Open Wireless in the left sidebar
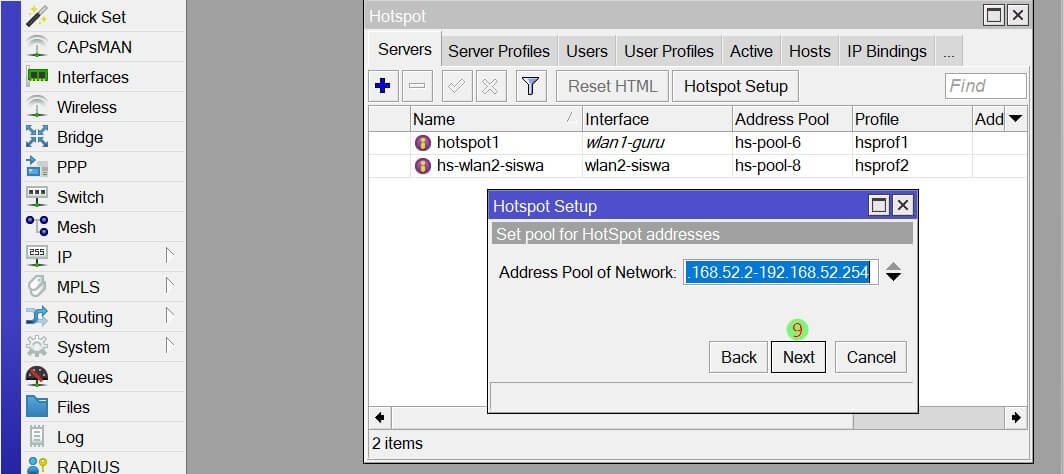This screenshot has width=1064, height=474. point(86,107)
